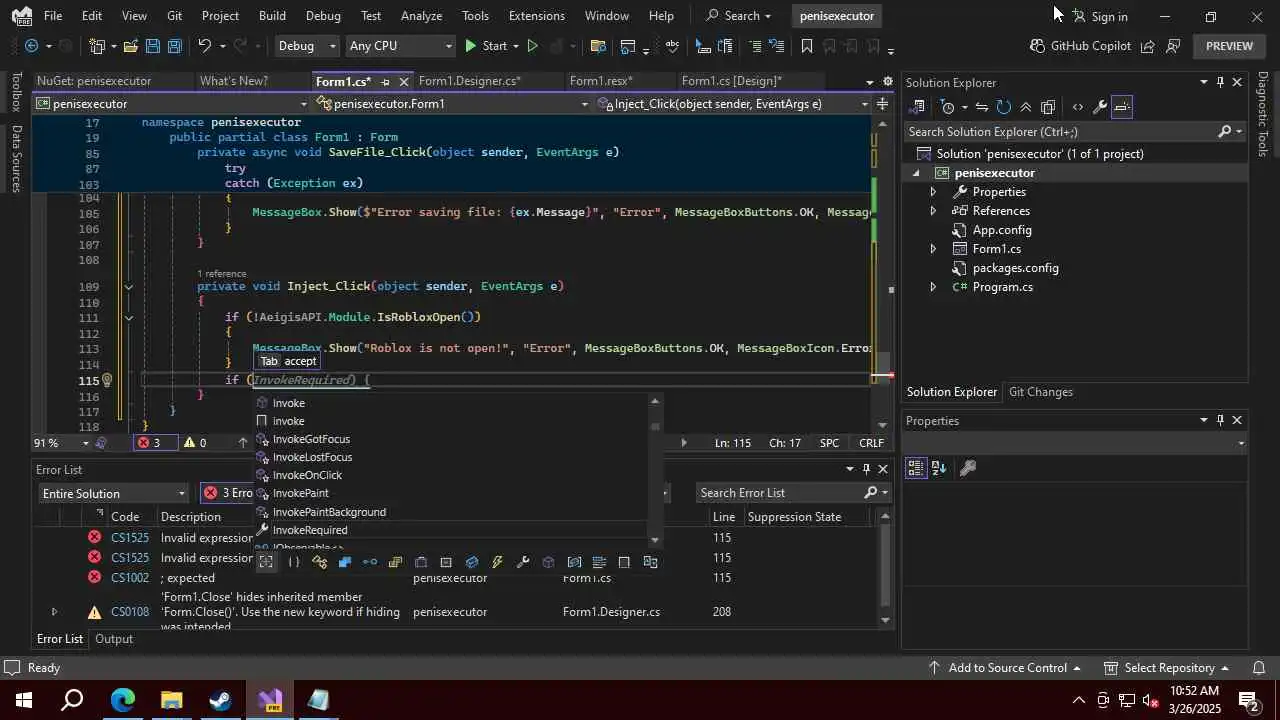1280x720 pixels.
Task: Refresh Solution Explorer with the circular arrow icon
Action: pyautogui.click(x=1003, y=107)
